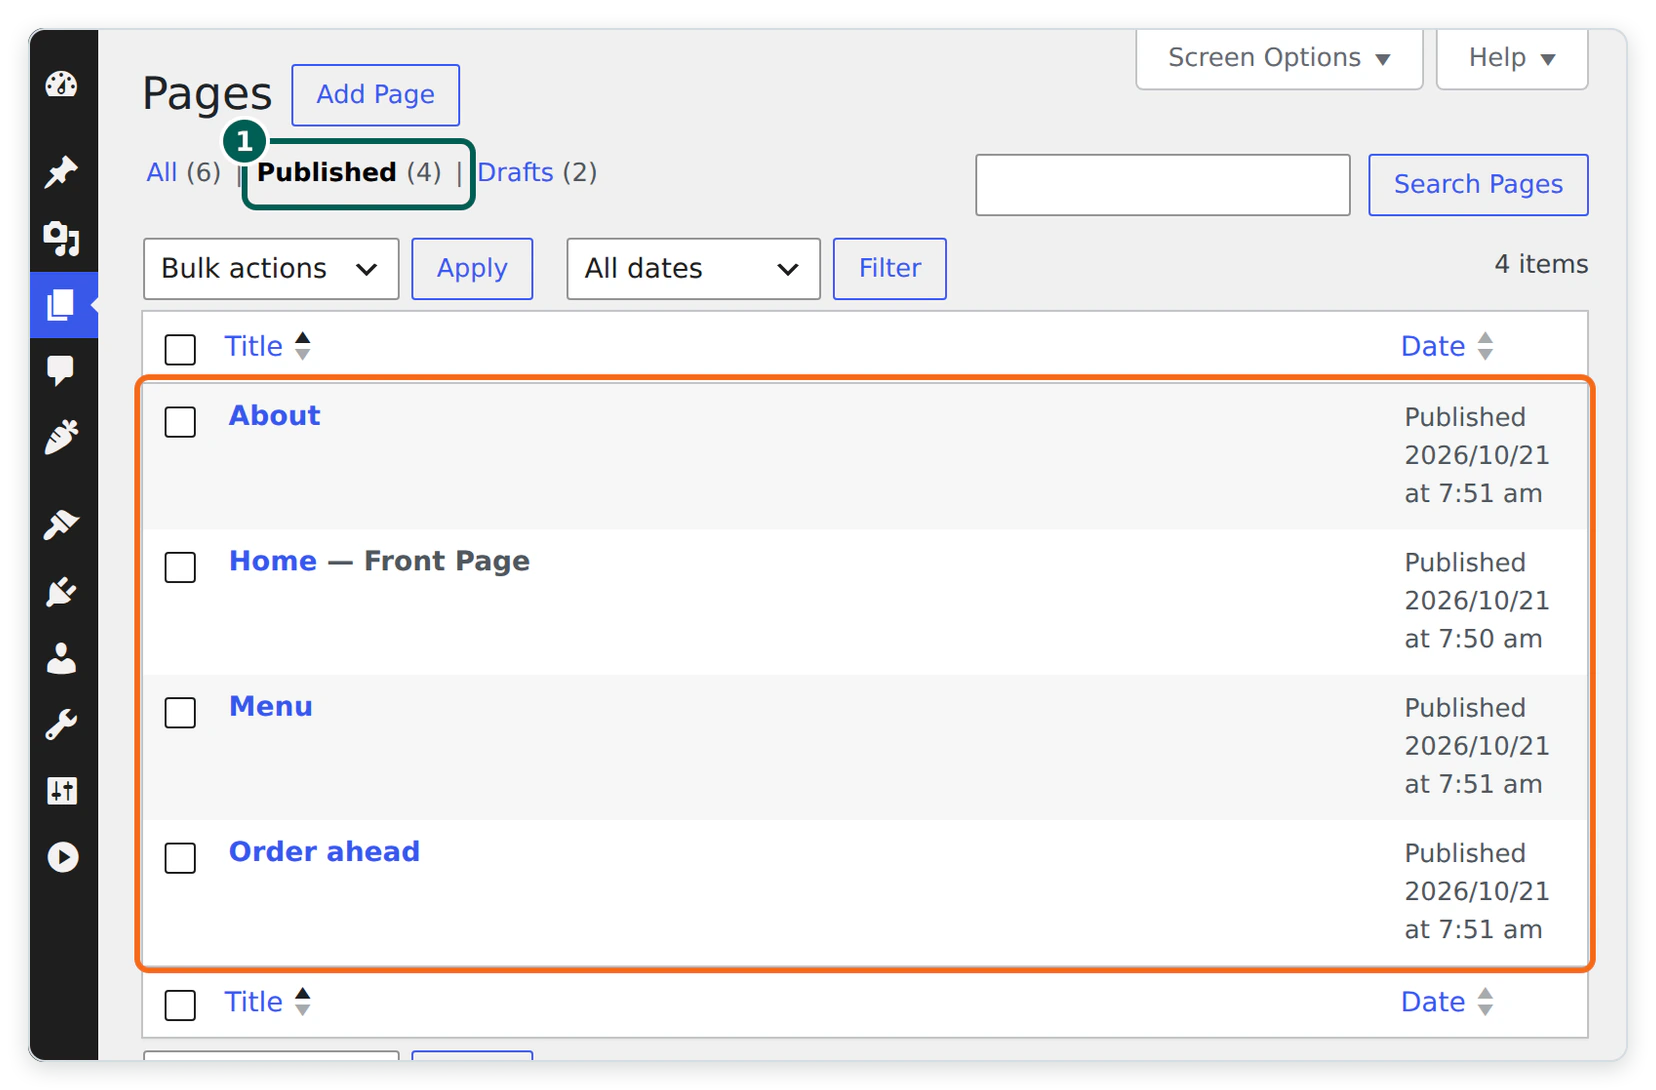
Task: Expand the Help panel
Action: 1512,58
